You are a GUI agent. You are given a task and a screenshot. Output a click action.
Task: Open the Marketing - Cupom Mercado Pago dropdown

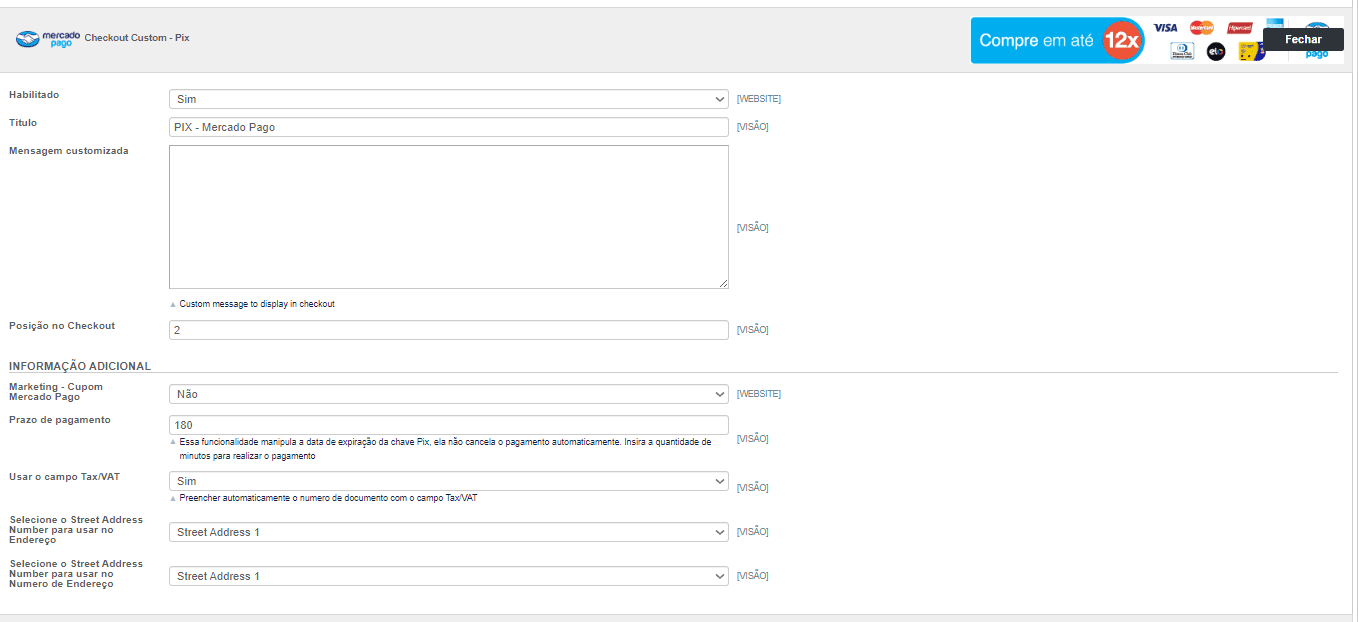click(449, 394)
